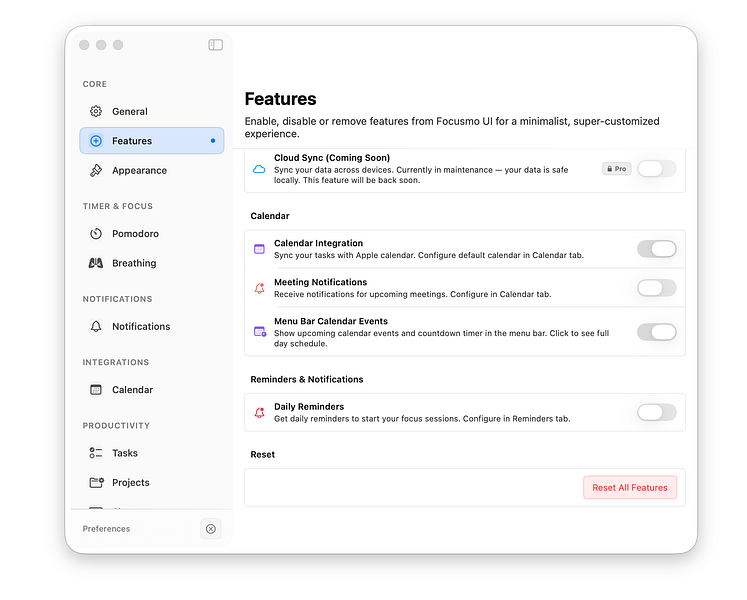The height and width of the screenshot is (600, 747).
Task: Click the Calendar Integration purple icon
Action: (x=259, y=249)
